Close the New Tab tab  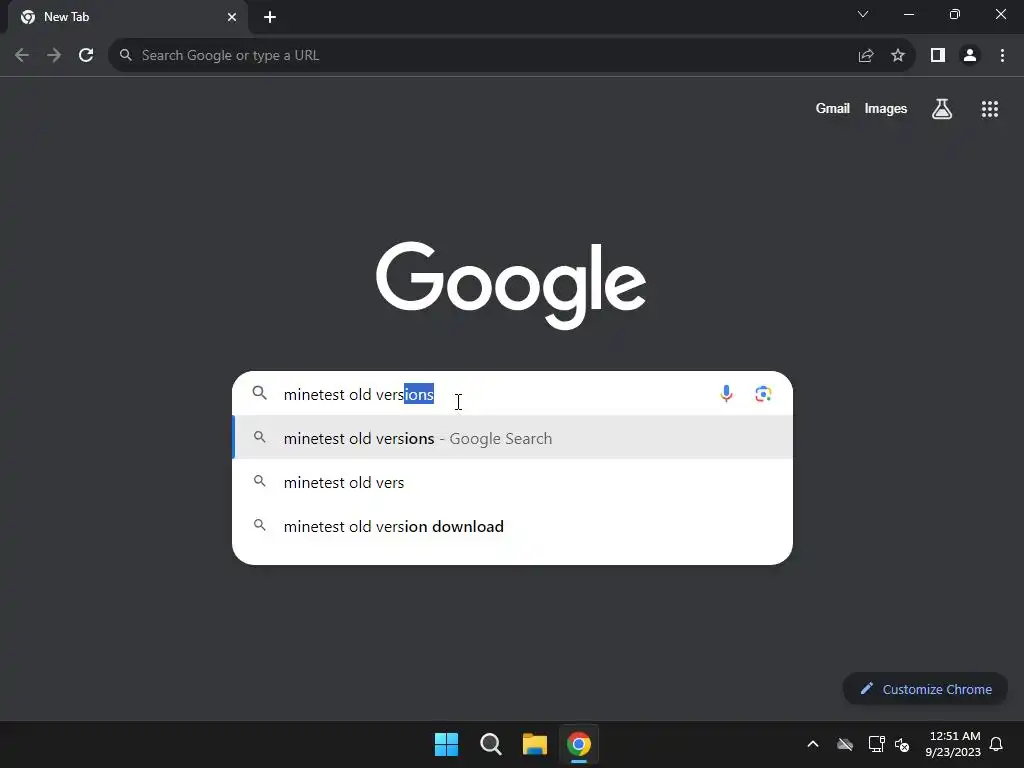232,17
